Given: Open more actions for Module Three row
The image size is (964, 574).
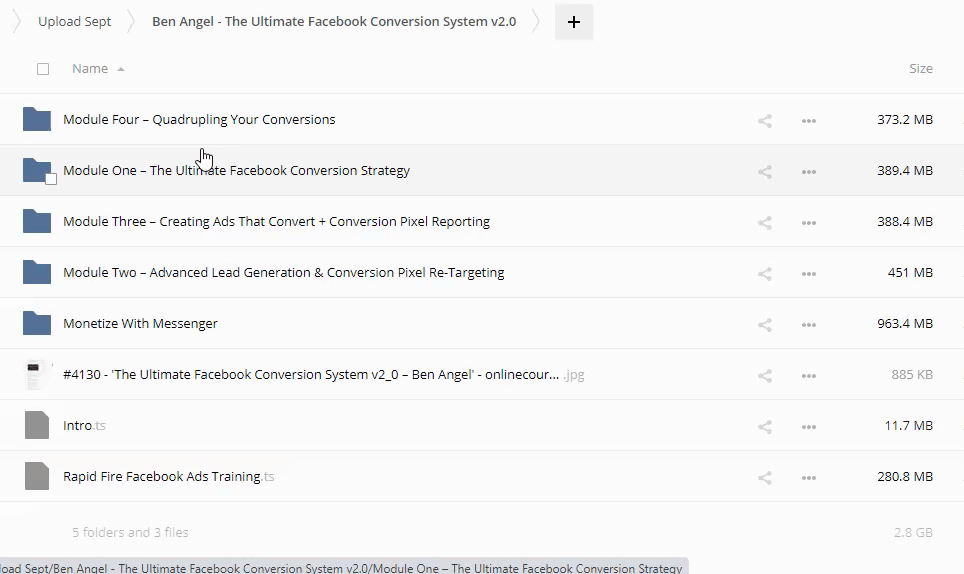Looking at the screenshot, I should (x=809, y=223).
